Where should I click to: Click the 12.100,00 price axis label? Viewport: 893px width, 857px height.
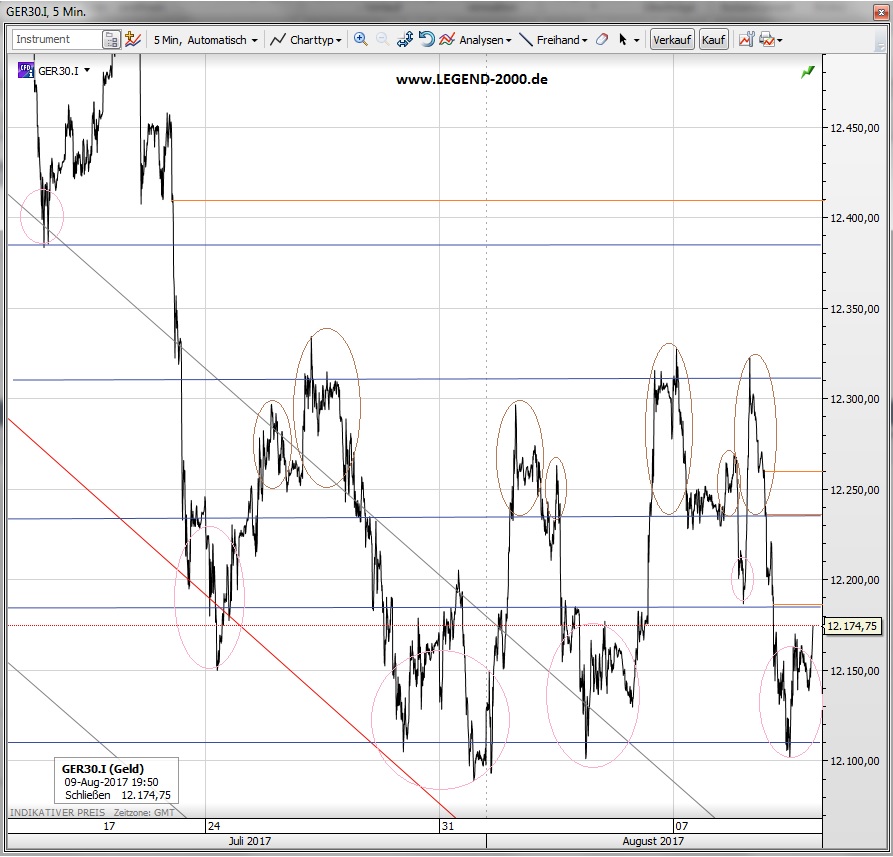pos(854,761)
